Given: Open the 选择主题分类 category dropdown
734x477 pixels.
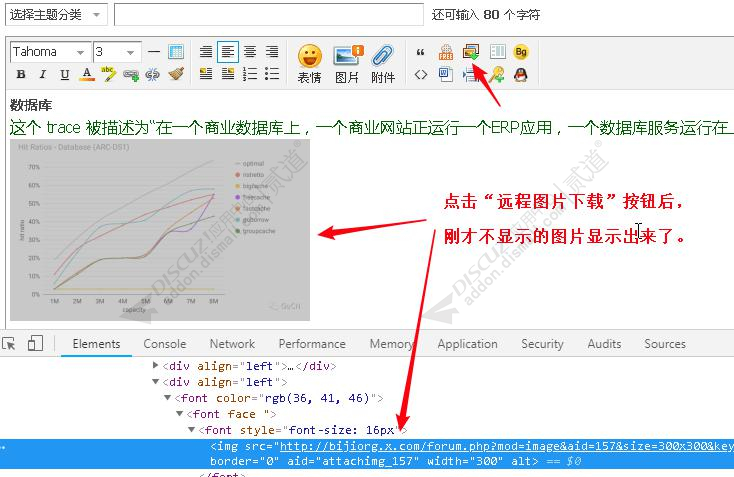Looking at the screenshot, I should [56, 15].
